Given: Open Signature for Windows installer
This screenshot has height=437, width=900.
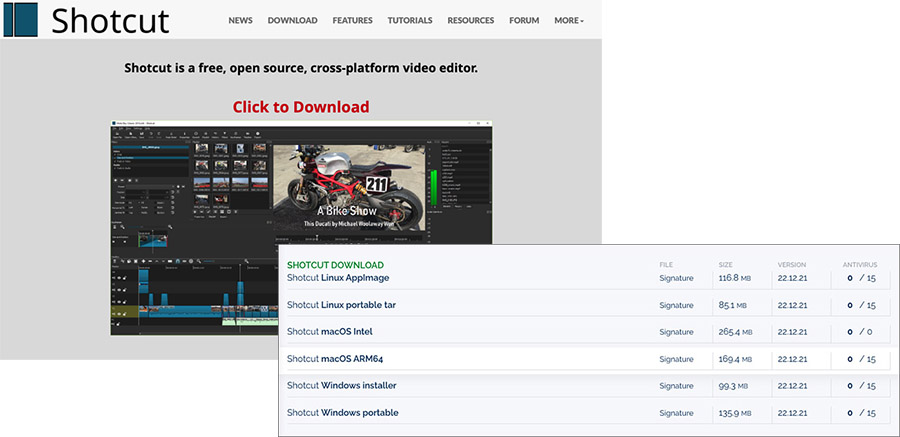Looking at the screenshot, I should (x=676, y=386).
